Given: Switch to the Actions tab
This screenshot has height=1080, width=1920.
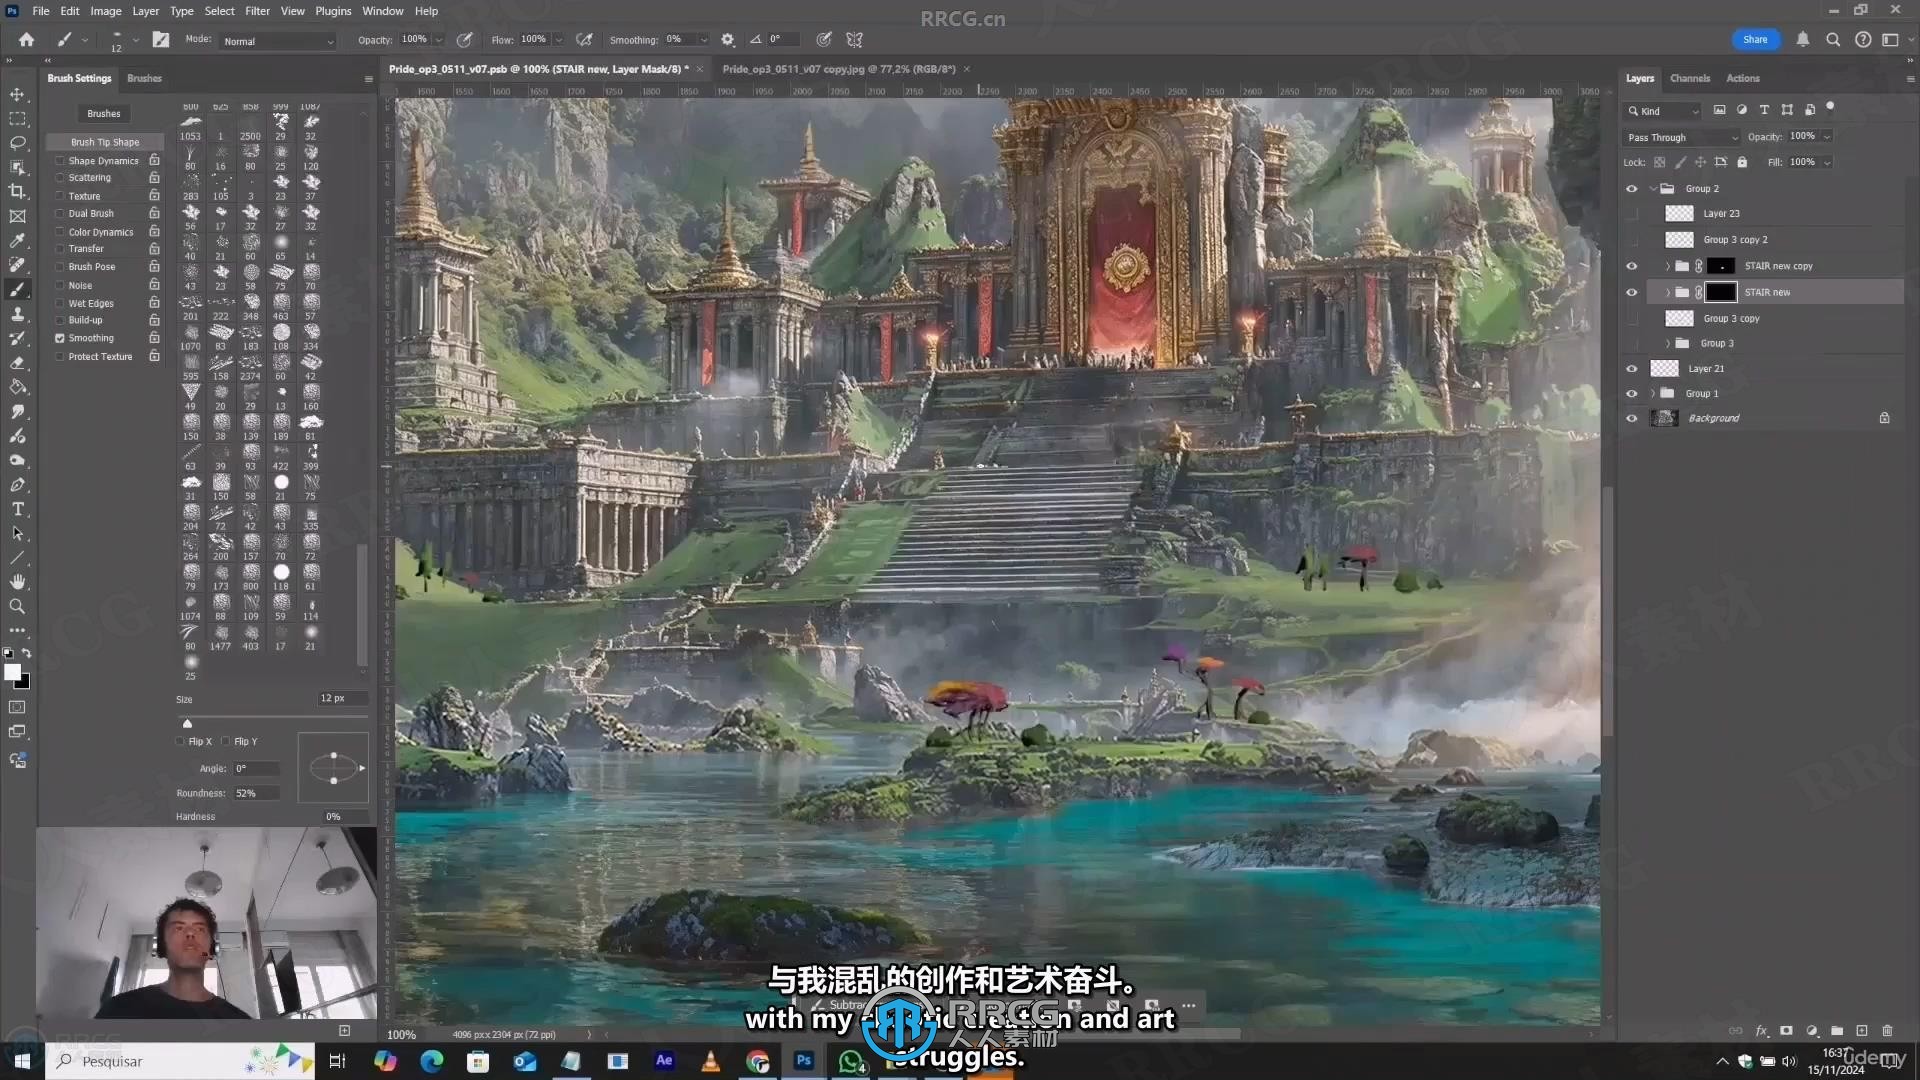Looking at the screenshot, I should [1743, 78].
